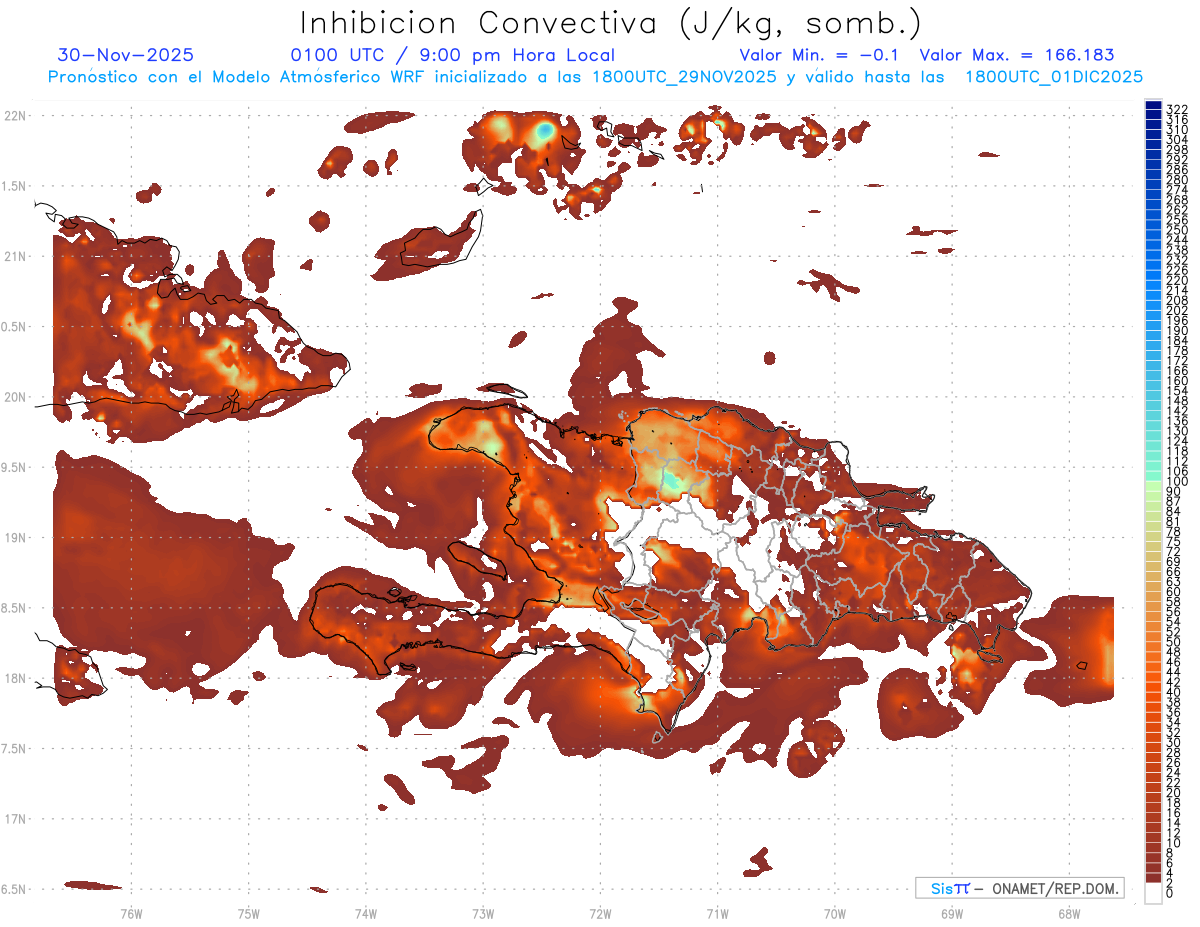Click the "0.5N" latitude label
Screen dimensions: 1200x927
[15, 327]
